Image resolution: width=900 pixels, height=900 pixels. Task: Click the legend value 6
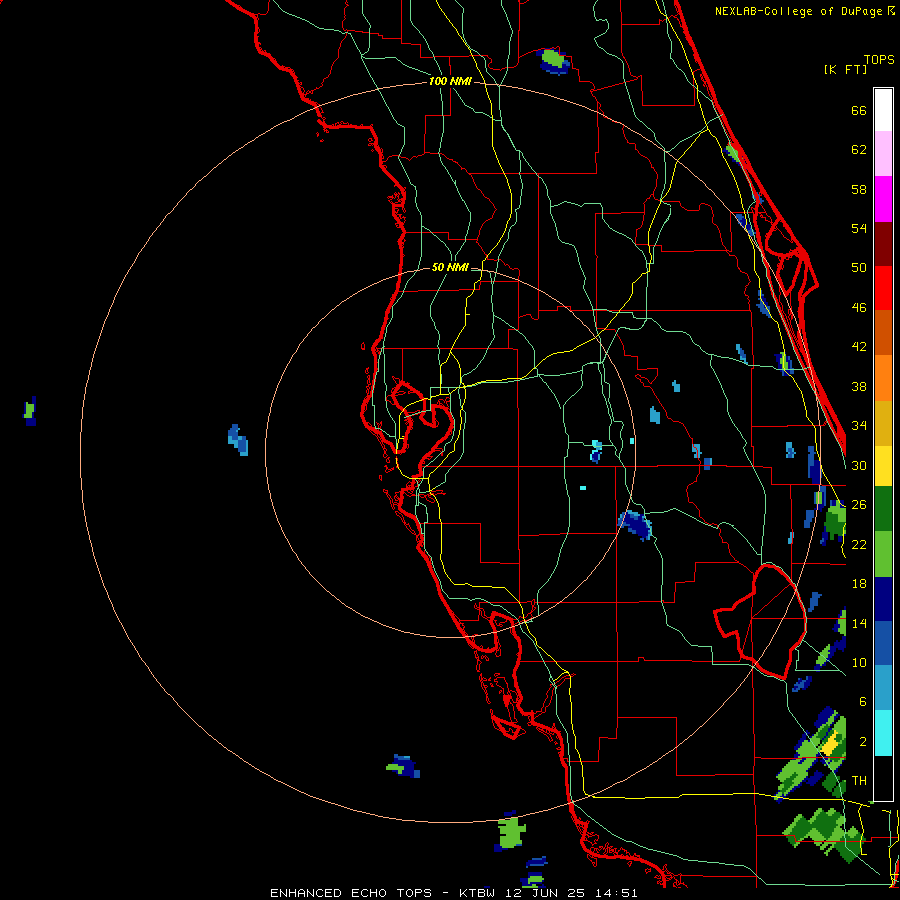pos(863,702)
